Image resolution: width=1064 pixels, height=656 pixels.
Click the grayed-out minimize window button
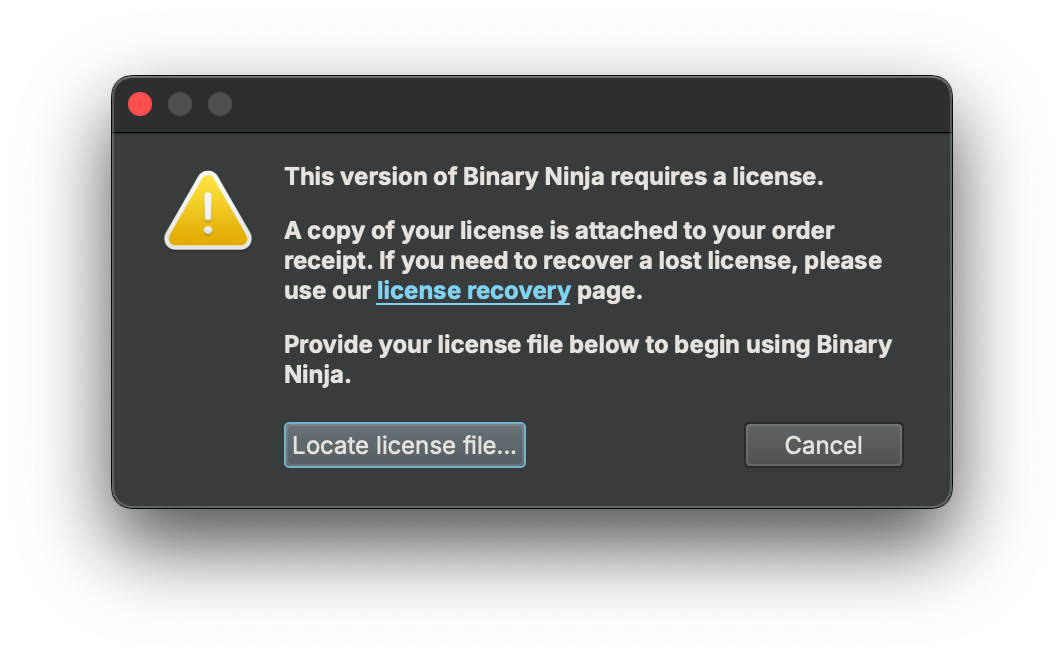pyautogui.click(x=180, y=104)
